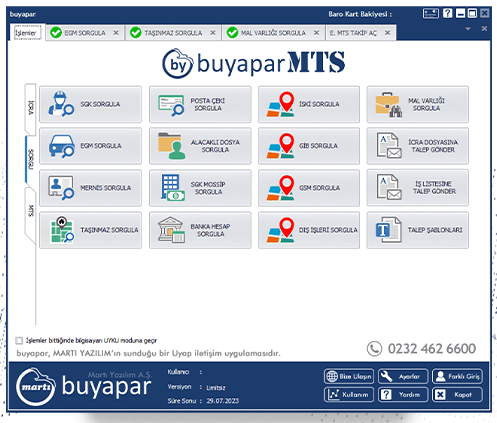
Task: Open İCRA DOSYASINA TALEP GÖNDER tile
Action: click(x=418, y=146)
